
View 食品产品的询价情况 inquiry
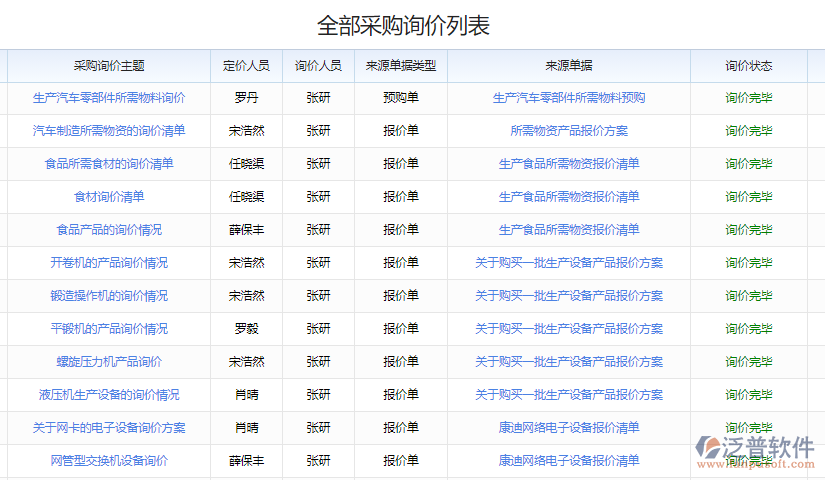[109, 230]
